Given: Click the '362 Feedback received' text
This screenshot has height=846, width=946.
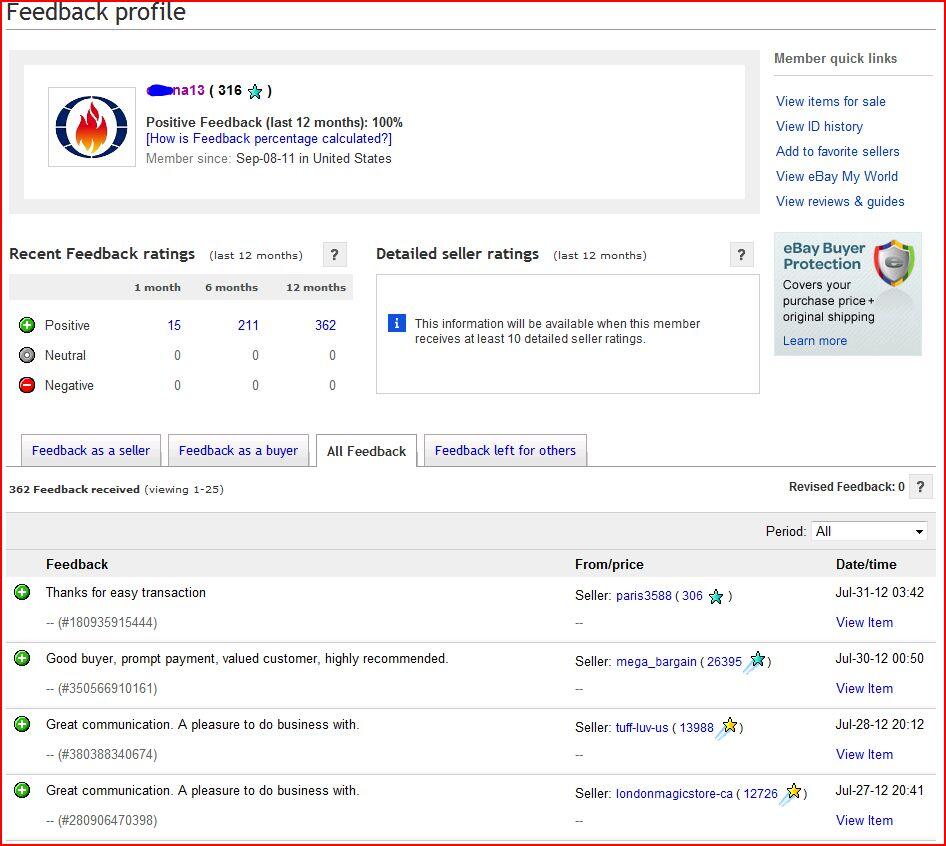Looking at the screenshot, I should pos(74,489).
